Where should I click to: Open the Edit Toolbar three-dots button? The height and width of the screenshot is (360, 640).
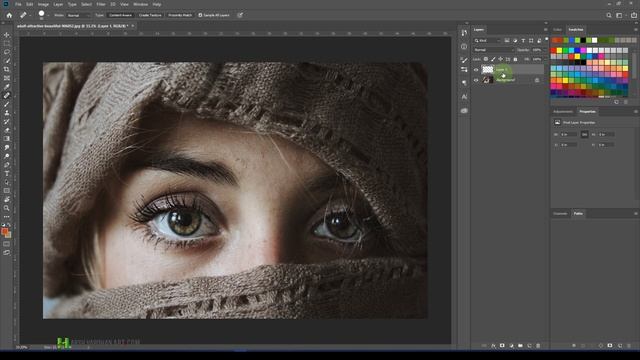(x=7, y=217)
